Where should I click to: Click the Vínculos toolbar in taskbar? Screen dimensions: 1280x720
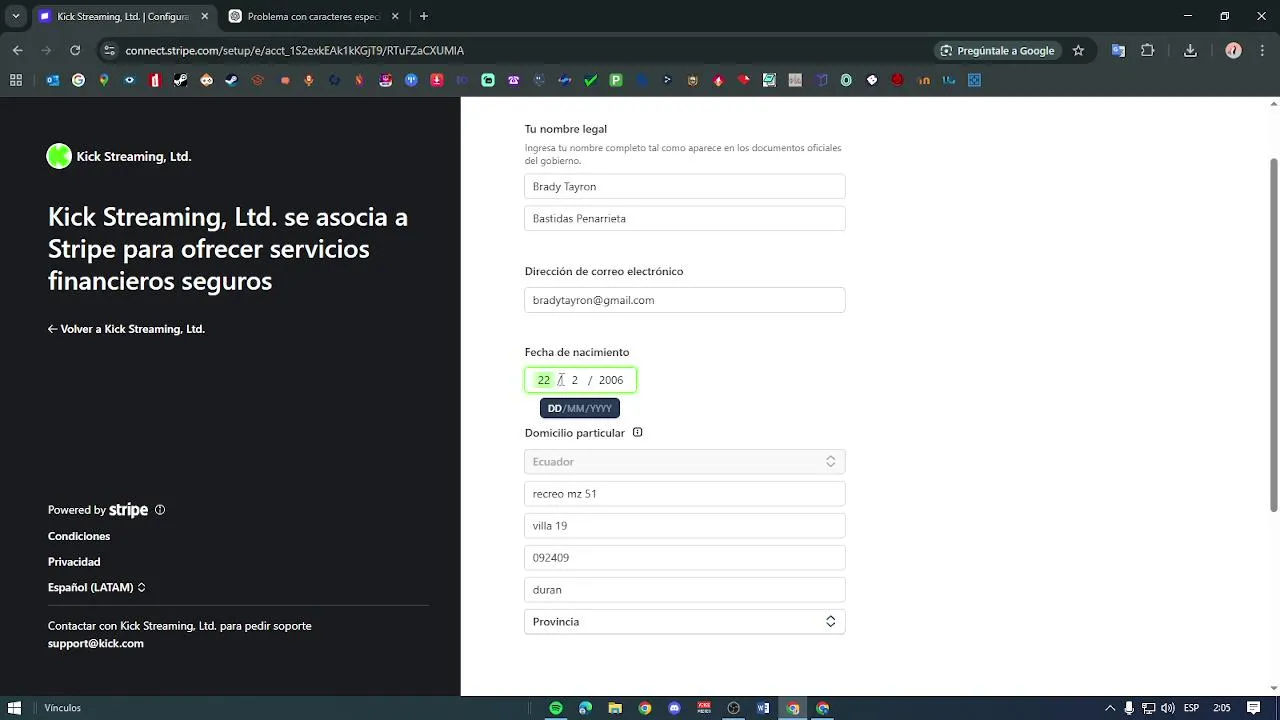[x=63, y=708]
